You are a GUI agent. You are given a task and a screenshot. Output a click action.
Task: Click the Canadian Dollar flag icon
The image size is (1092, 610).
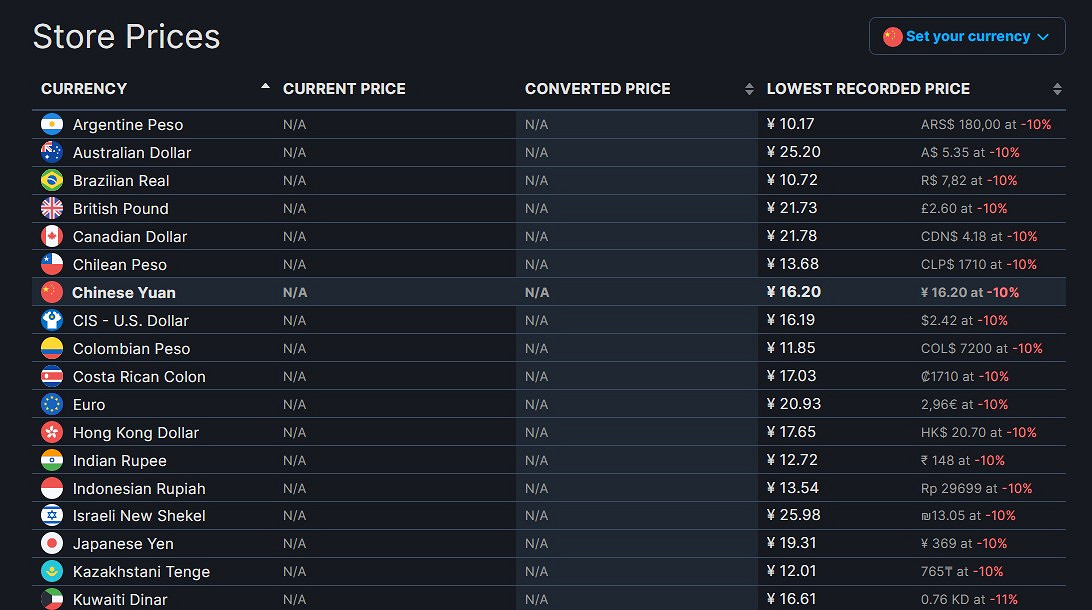click(x=52, y=236)
